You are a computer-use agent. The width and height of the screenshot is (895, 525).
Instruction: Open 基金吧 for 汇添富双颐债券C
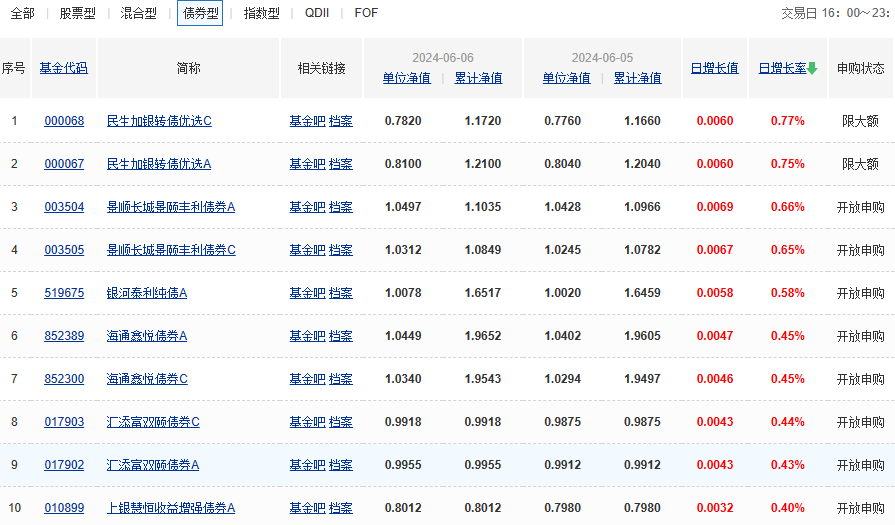[x=307, y=422]
